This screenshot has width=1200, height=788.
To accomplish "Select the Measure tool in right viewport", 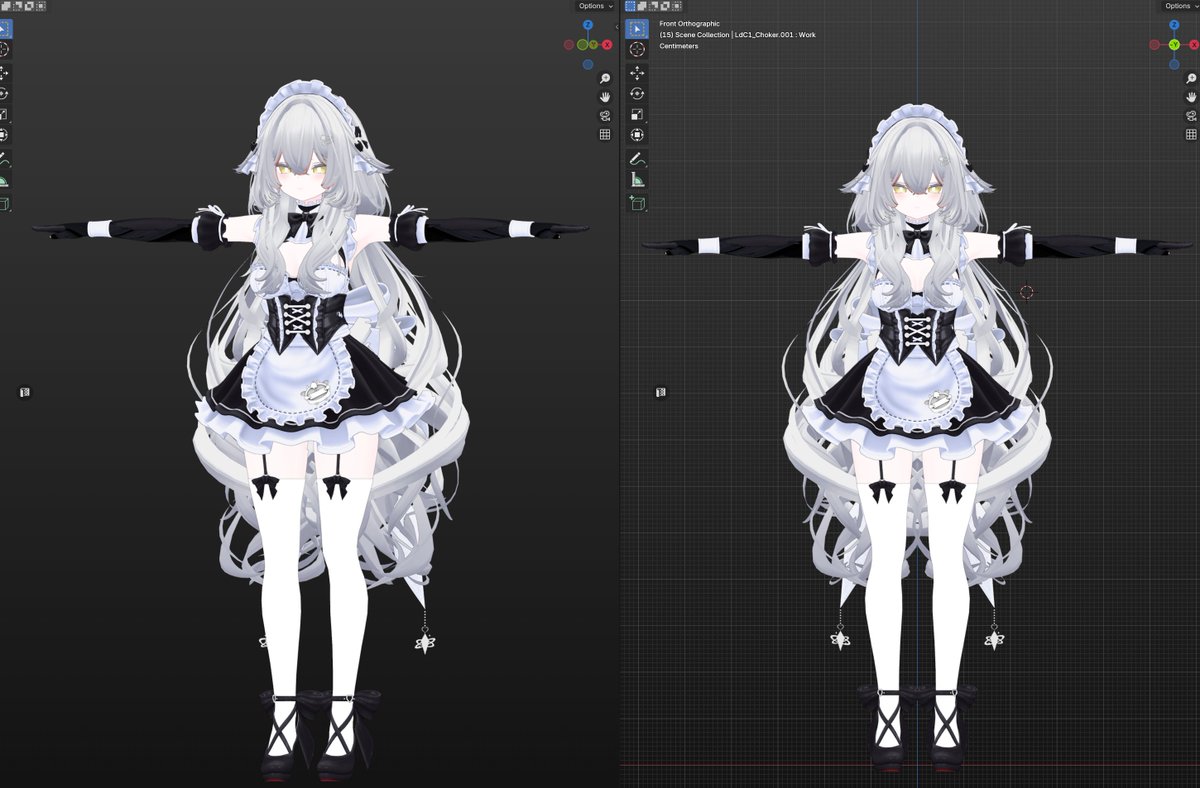I will coord(637,180).
